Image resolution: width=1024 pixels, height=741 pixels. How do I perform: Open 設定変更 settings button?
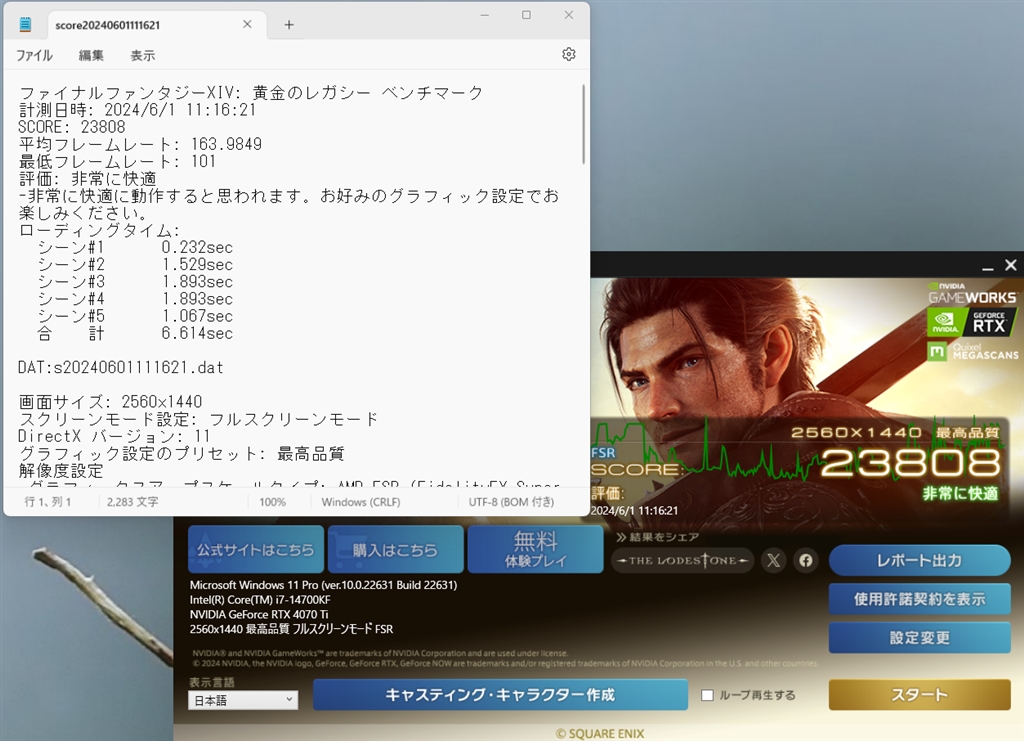tap(919, 638)
